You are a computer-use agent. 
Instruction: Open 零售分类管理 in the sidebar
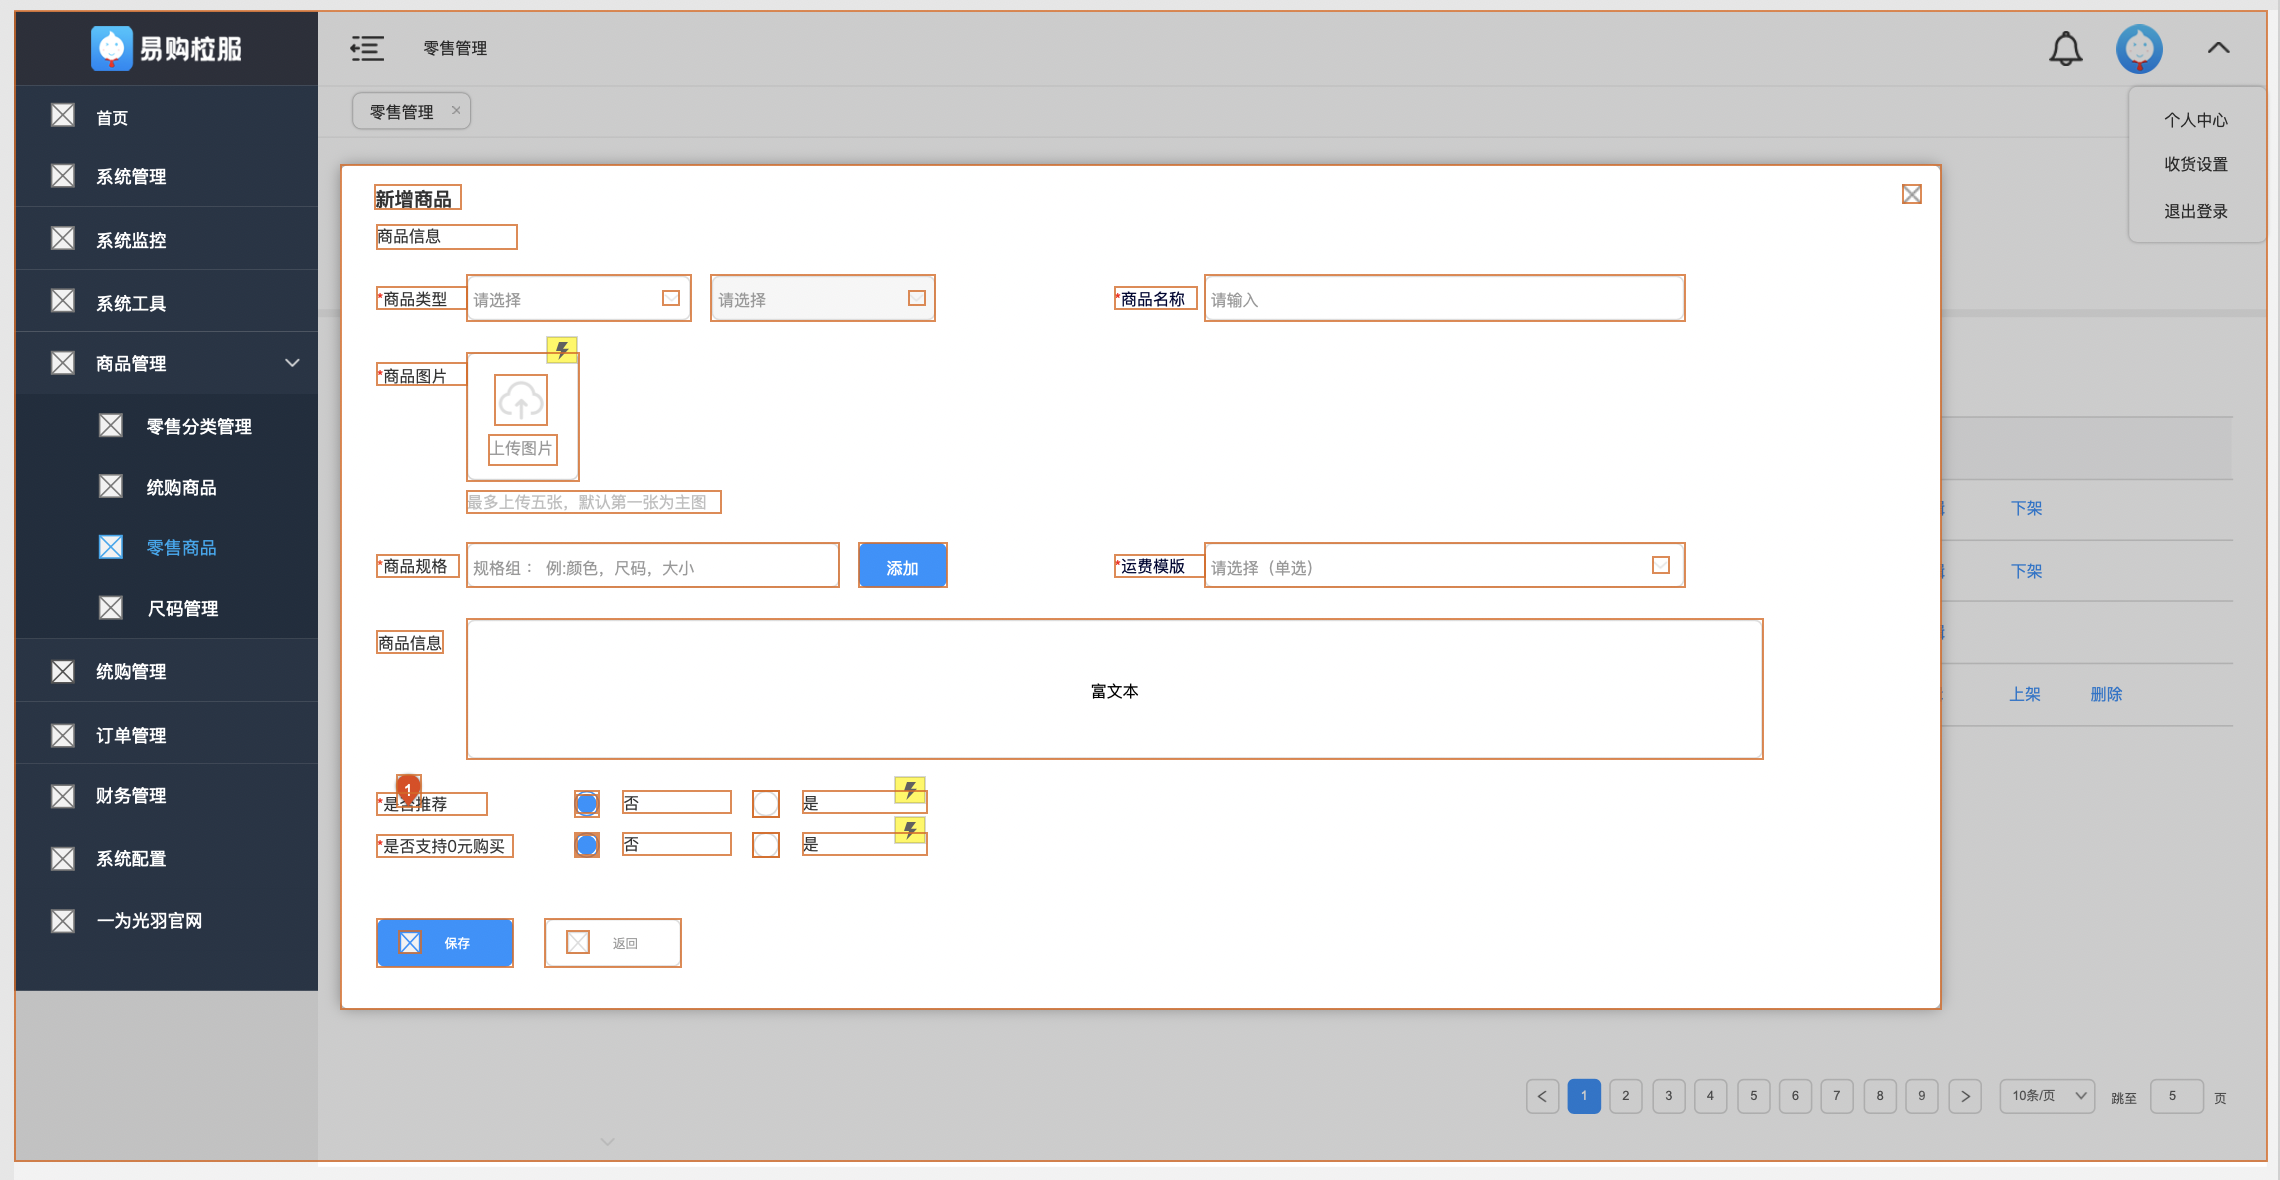pos(199,426)
